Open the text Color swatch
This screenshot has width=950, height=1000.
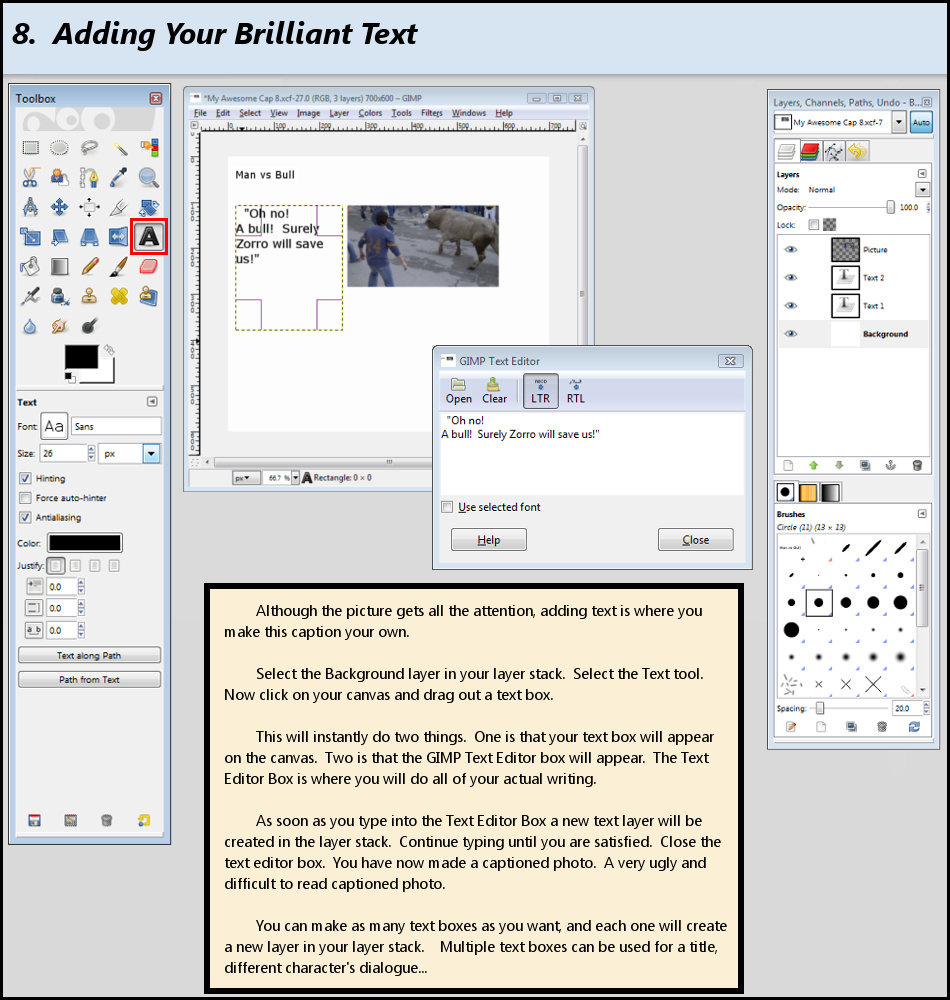(x=85, y=543)
